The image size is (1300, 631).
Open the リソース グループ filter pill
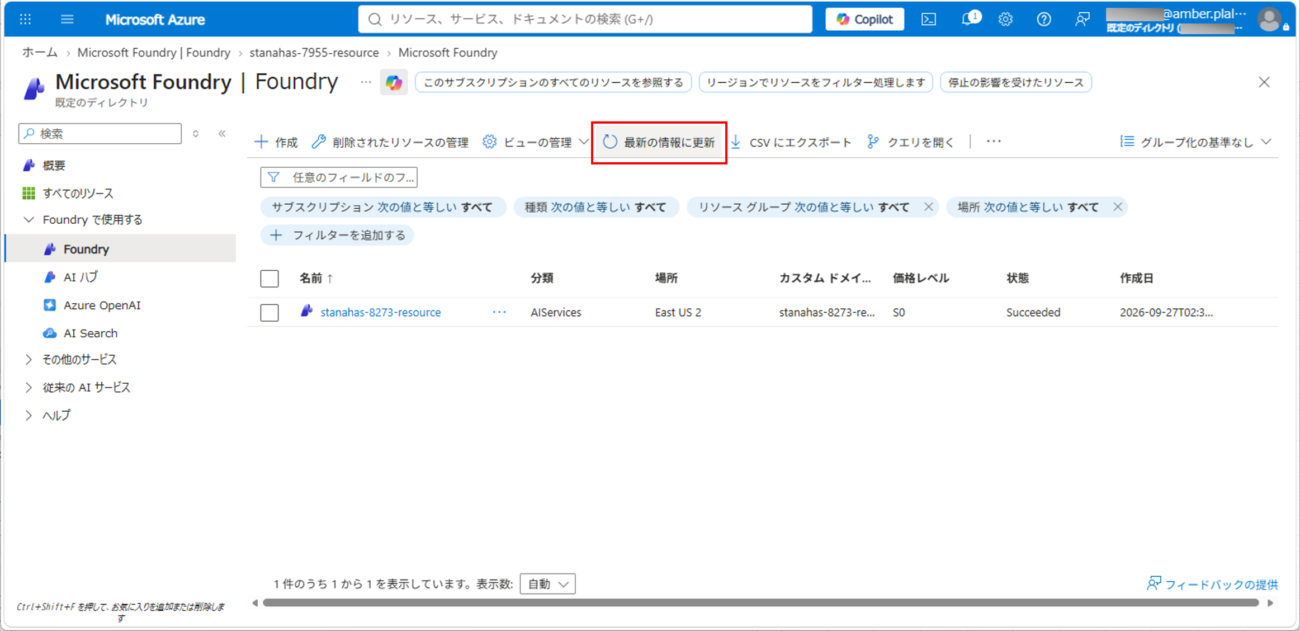[803, 207]
